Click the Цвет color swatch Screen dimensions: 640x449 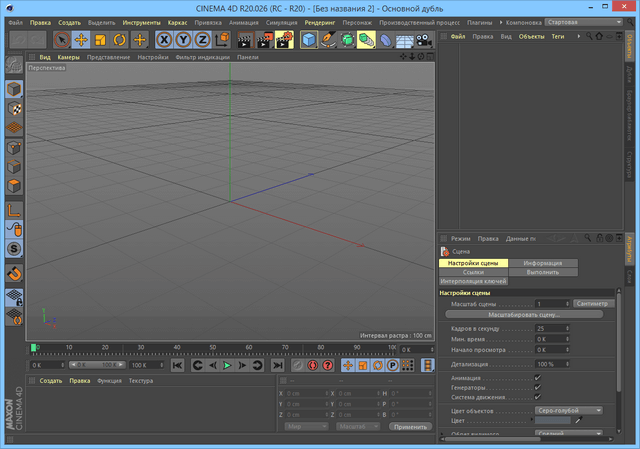[x=553, y=421]
